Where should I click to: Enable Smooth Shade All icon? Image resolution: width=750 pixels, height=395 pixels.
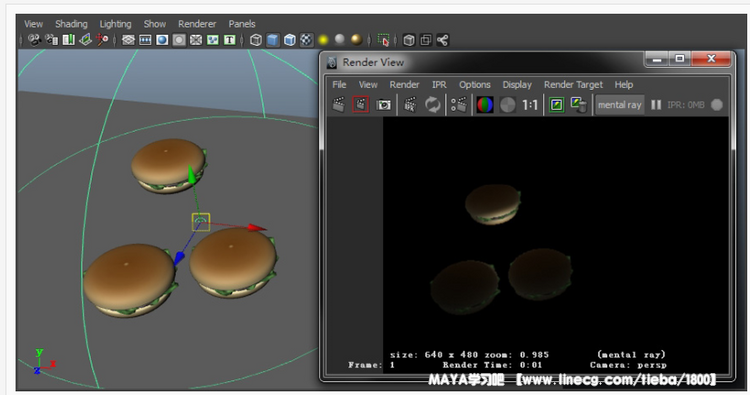(x=273, y=40)
